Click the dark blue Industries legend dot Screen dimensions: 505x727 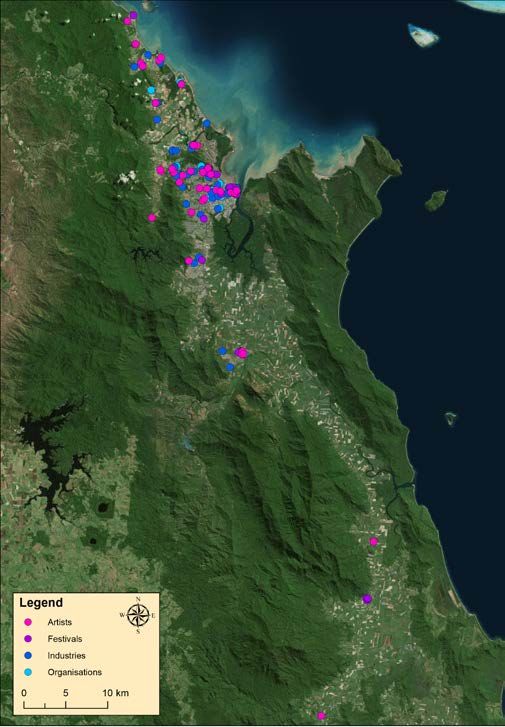coord(27,656)
